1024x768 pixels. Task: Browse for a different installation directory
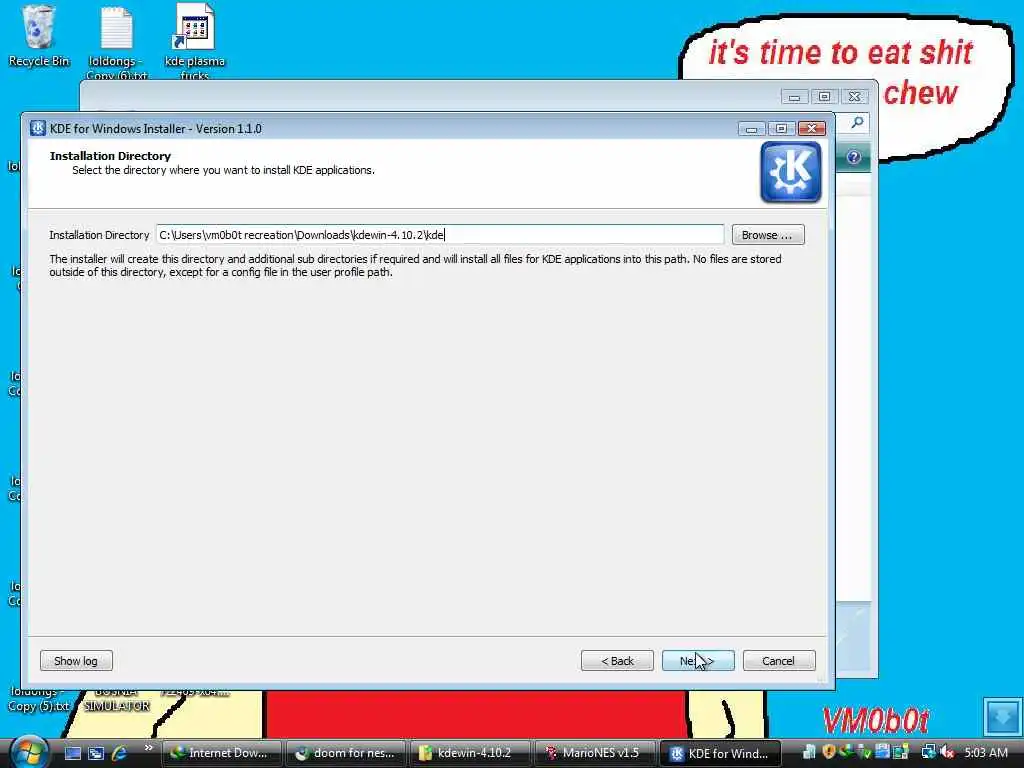(767, 234)
